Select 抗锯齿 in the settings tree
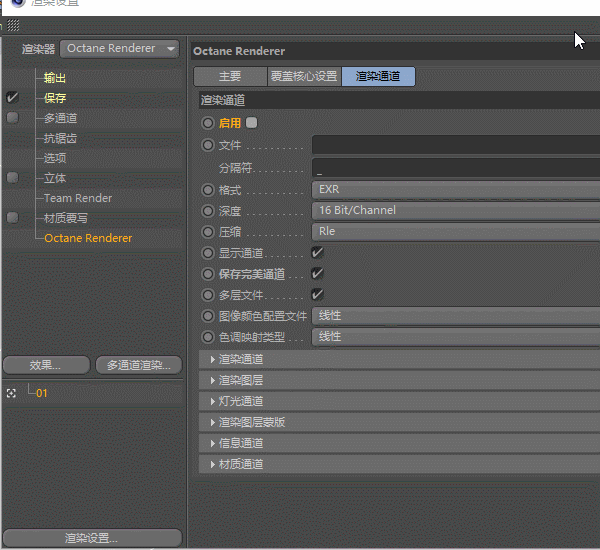600x550 pixels. 60,138
